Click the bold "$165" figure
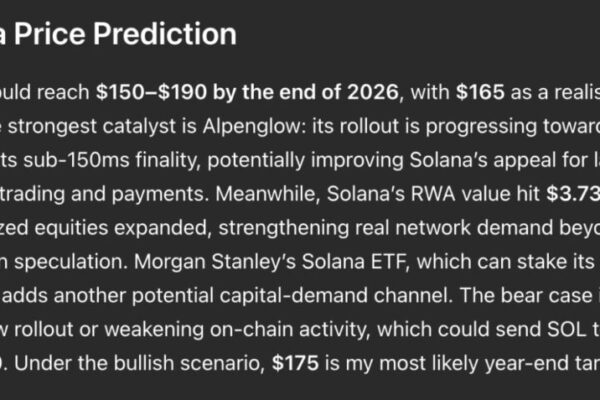600x400 pixels. coord(480,92)
